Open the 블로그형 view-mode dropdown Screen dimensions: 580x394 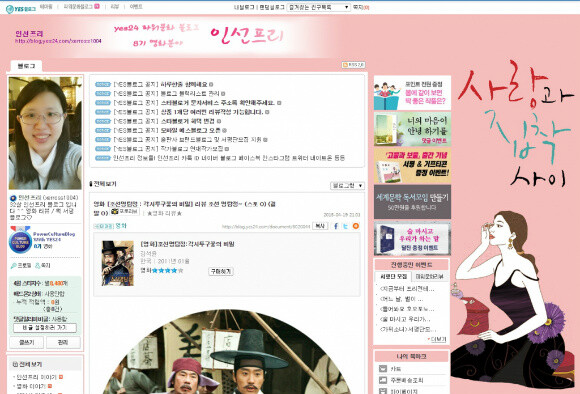(x=347, y=186)
